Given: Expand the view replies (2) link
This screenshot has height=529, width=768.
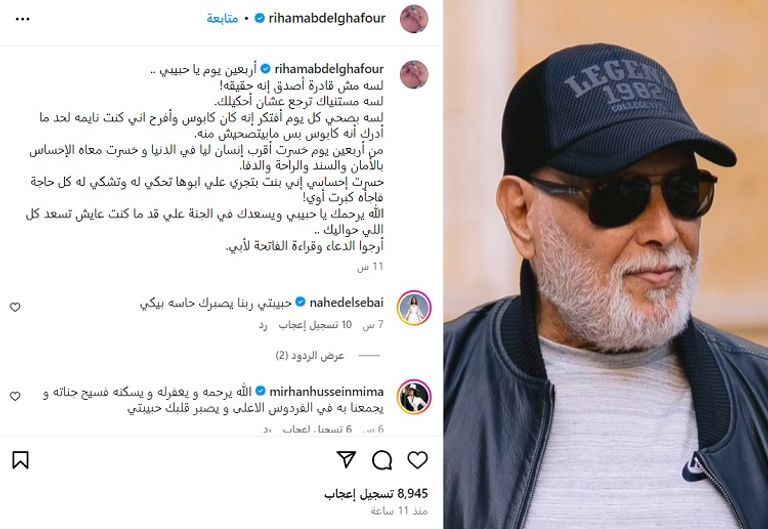Looking at the screenshot, I should (310, 356).
